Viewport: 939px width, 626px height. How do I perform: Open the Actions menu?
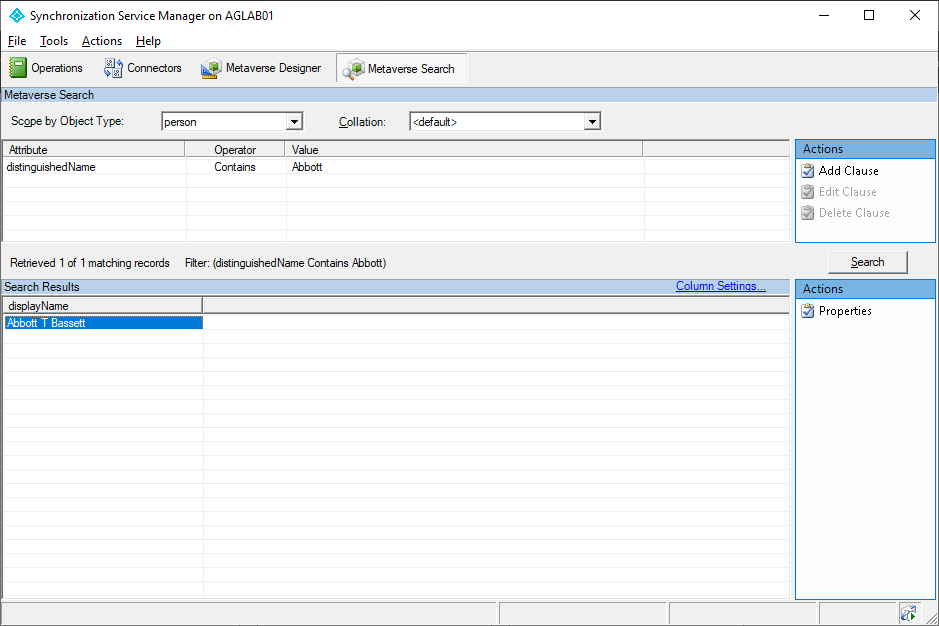point(102,41)
